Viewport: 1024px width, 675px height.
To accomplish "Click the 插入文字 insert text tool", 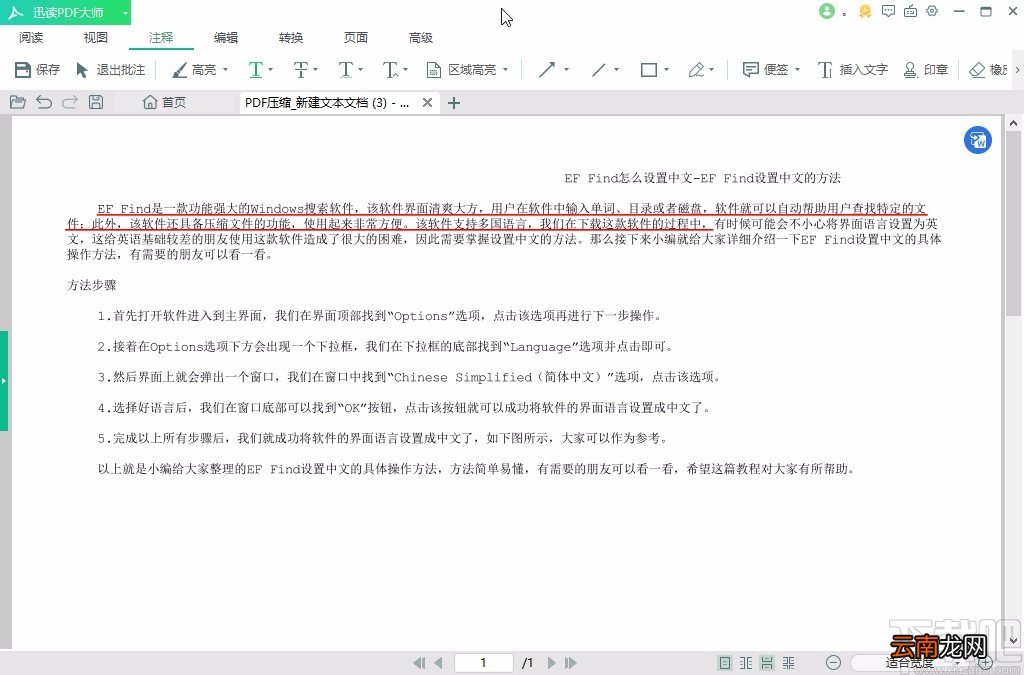I will 853,69.
